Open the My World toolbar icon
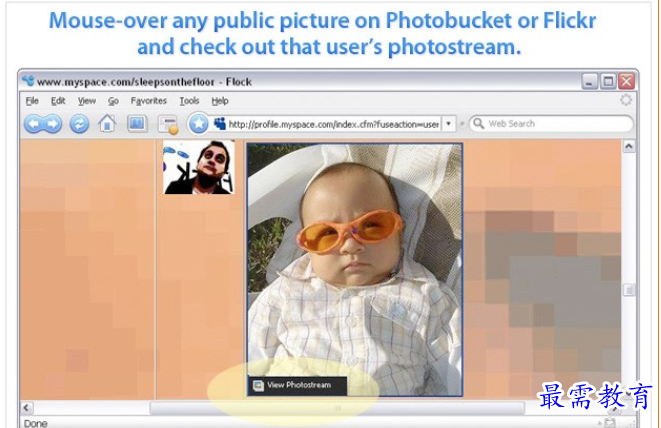661x428 pixels. (x=137, y=124)
